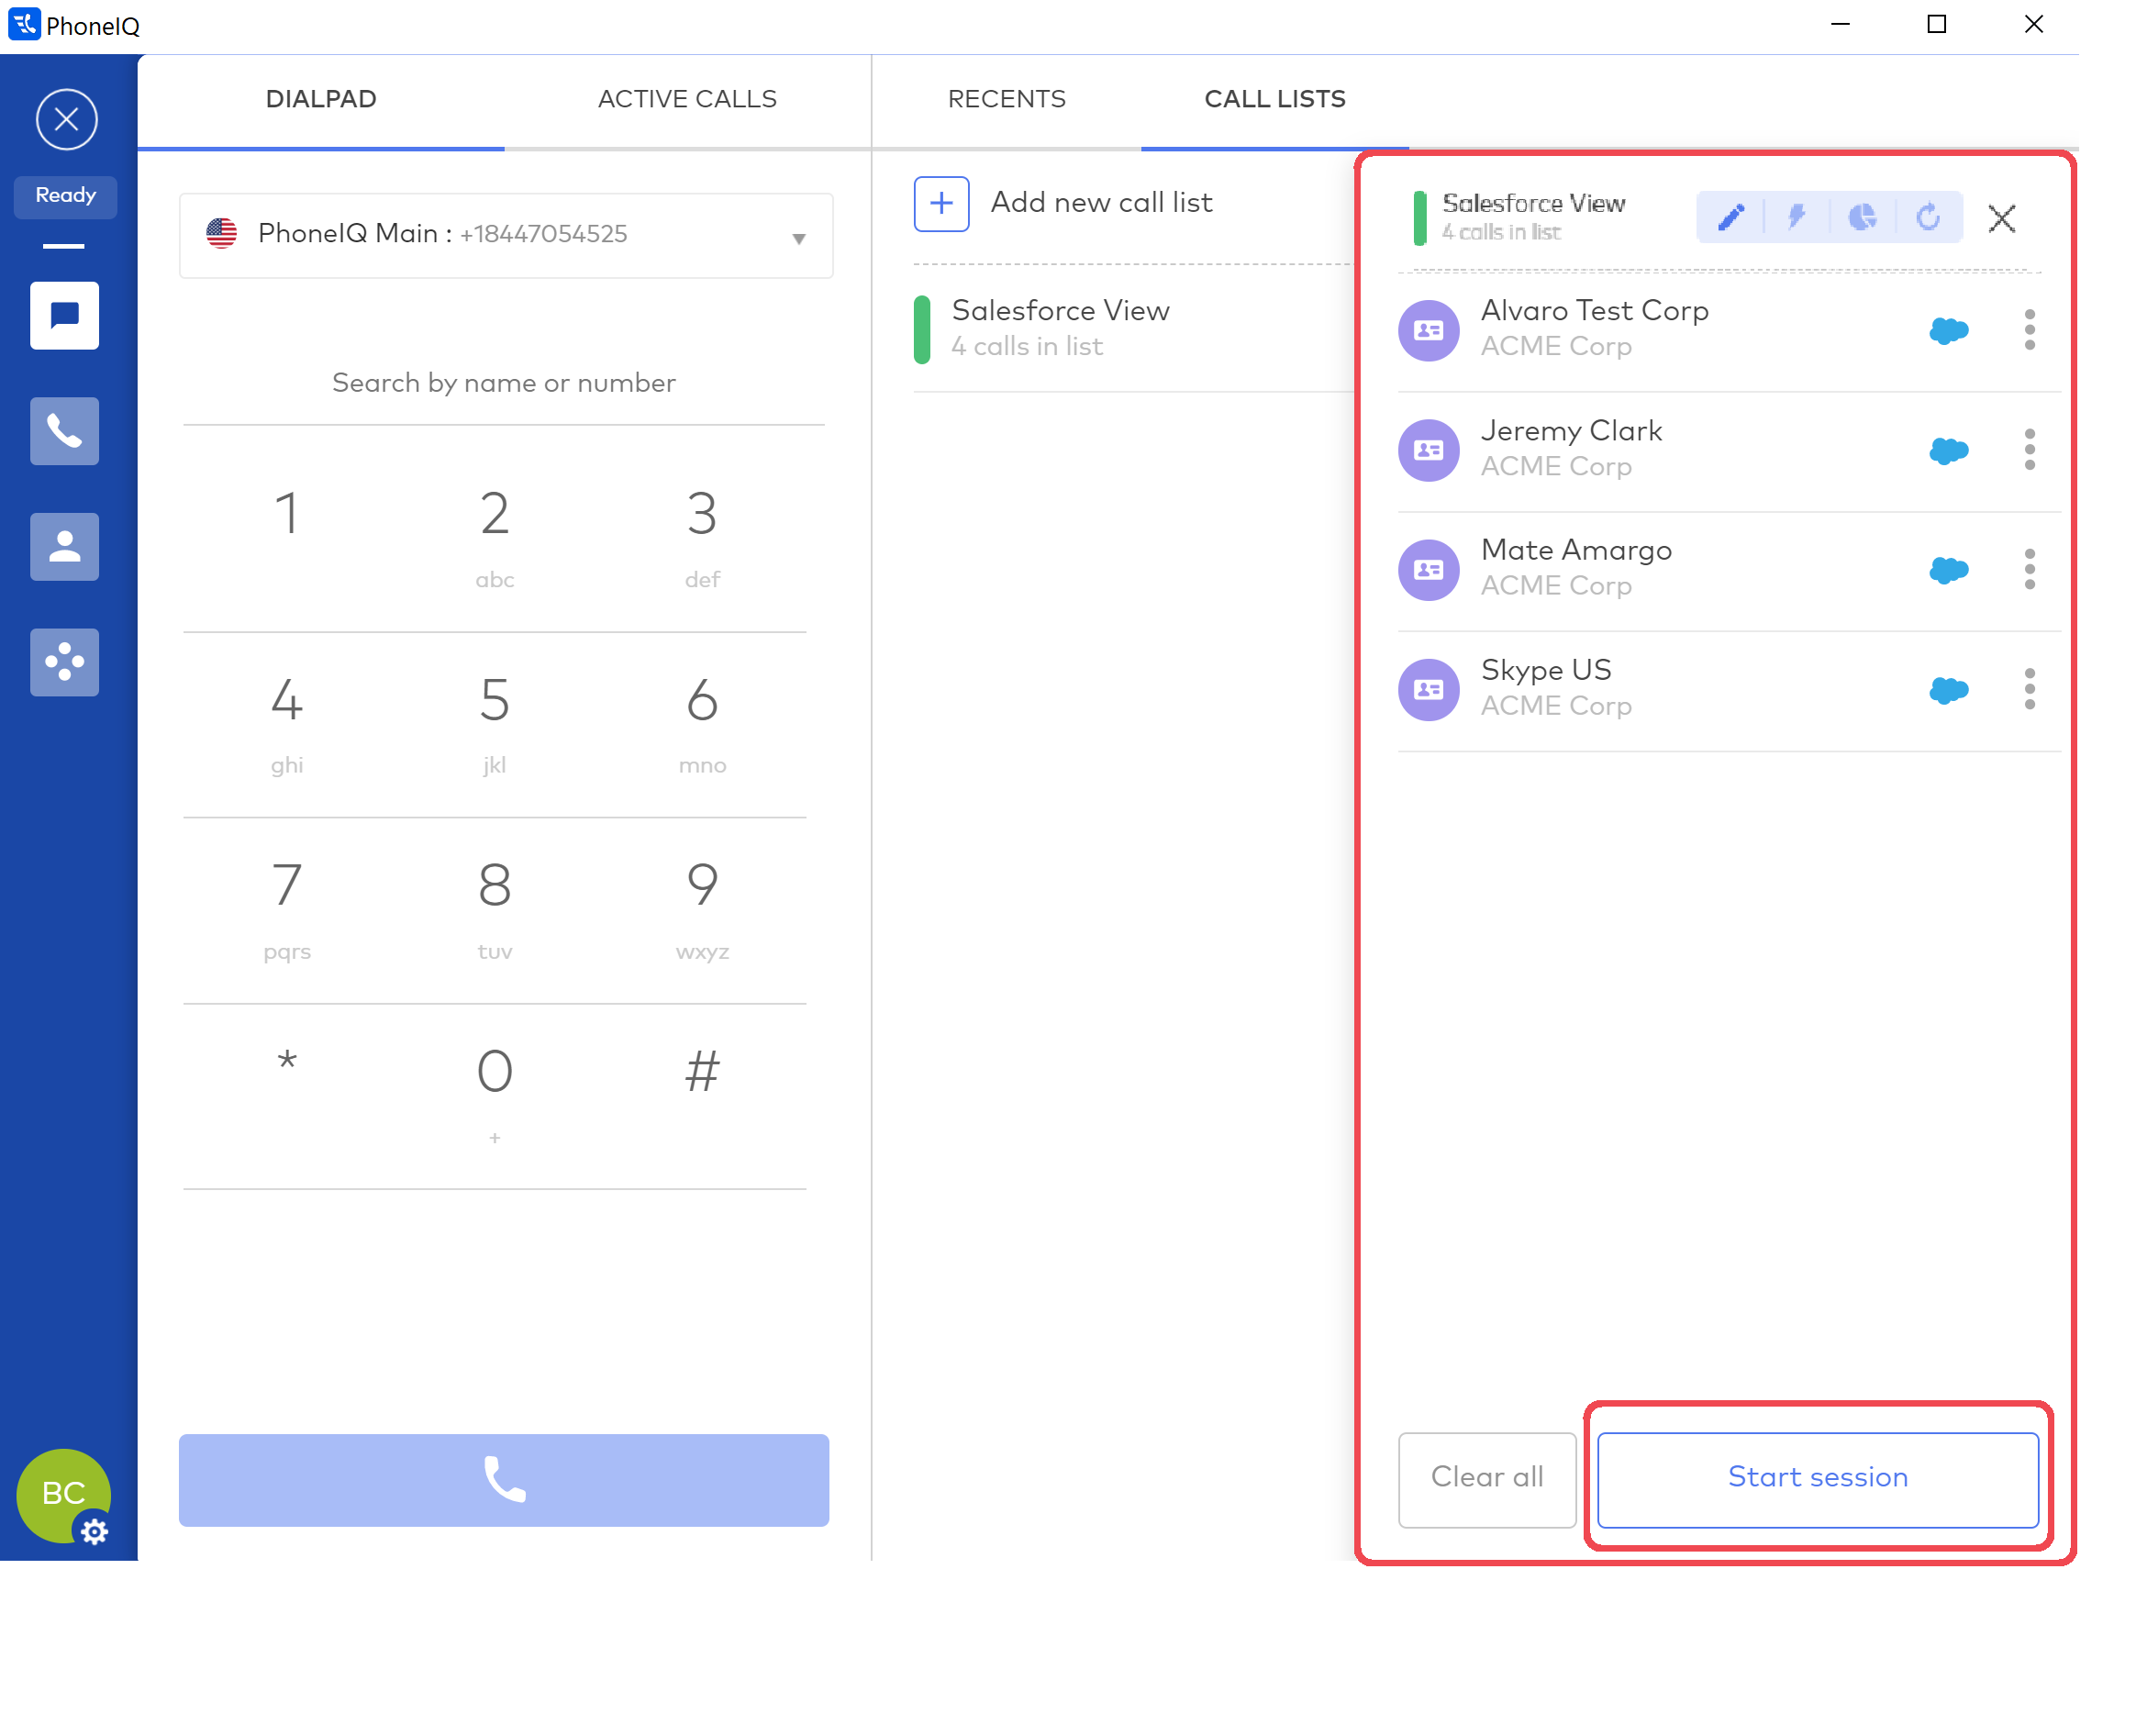Select the Skype US name text

point(1546,670)
